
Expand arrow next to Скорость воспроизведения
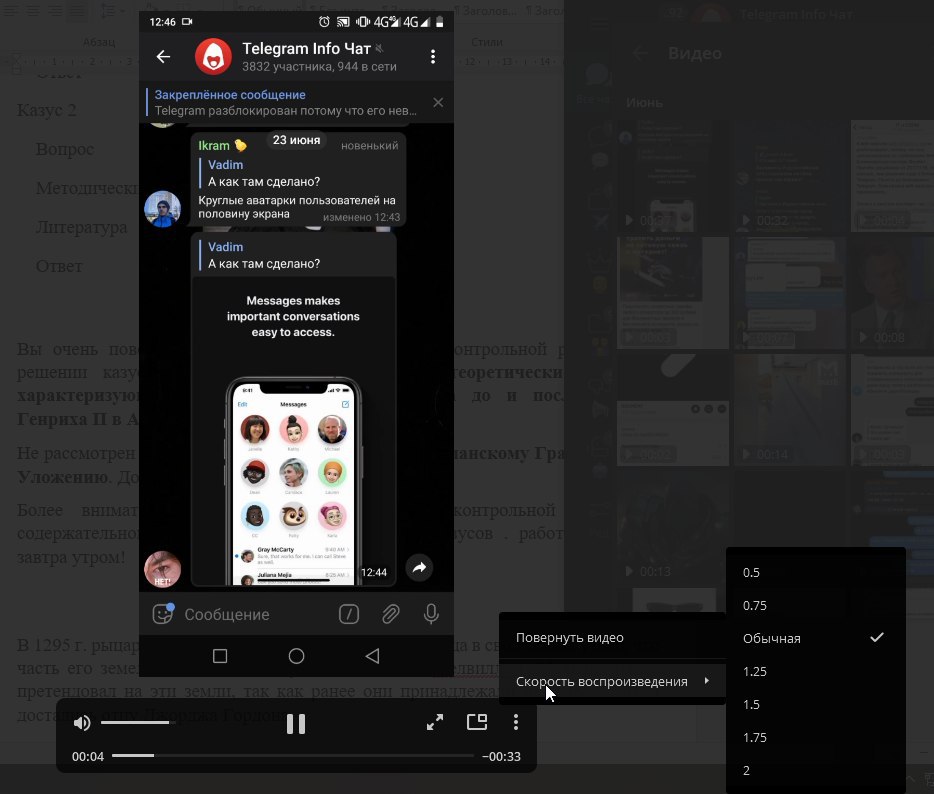706,680
